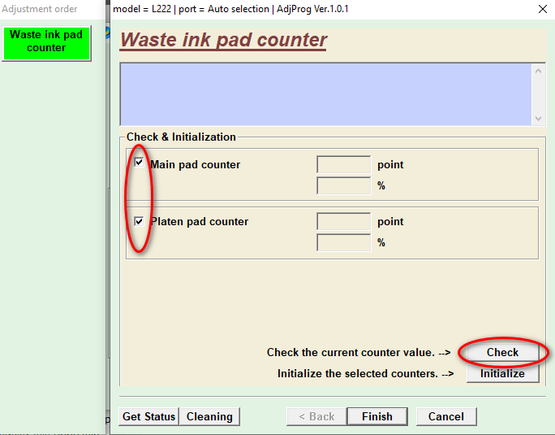Click the Initialize button
555x435 pixels.
pos(502,373)
